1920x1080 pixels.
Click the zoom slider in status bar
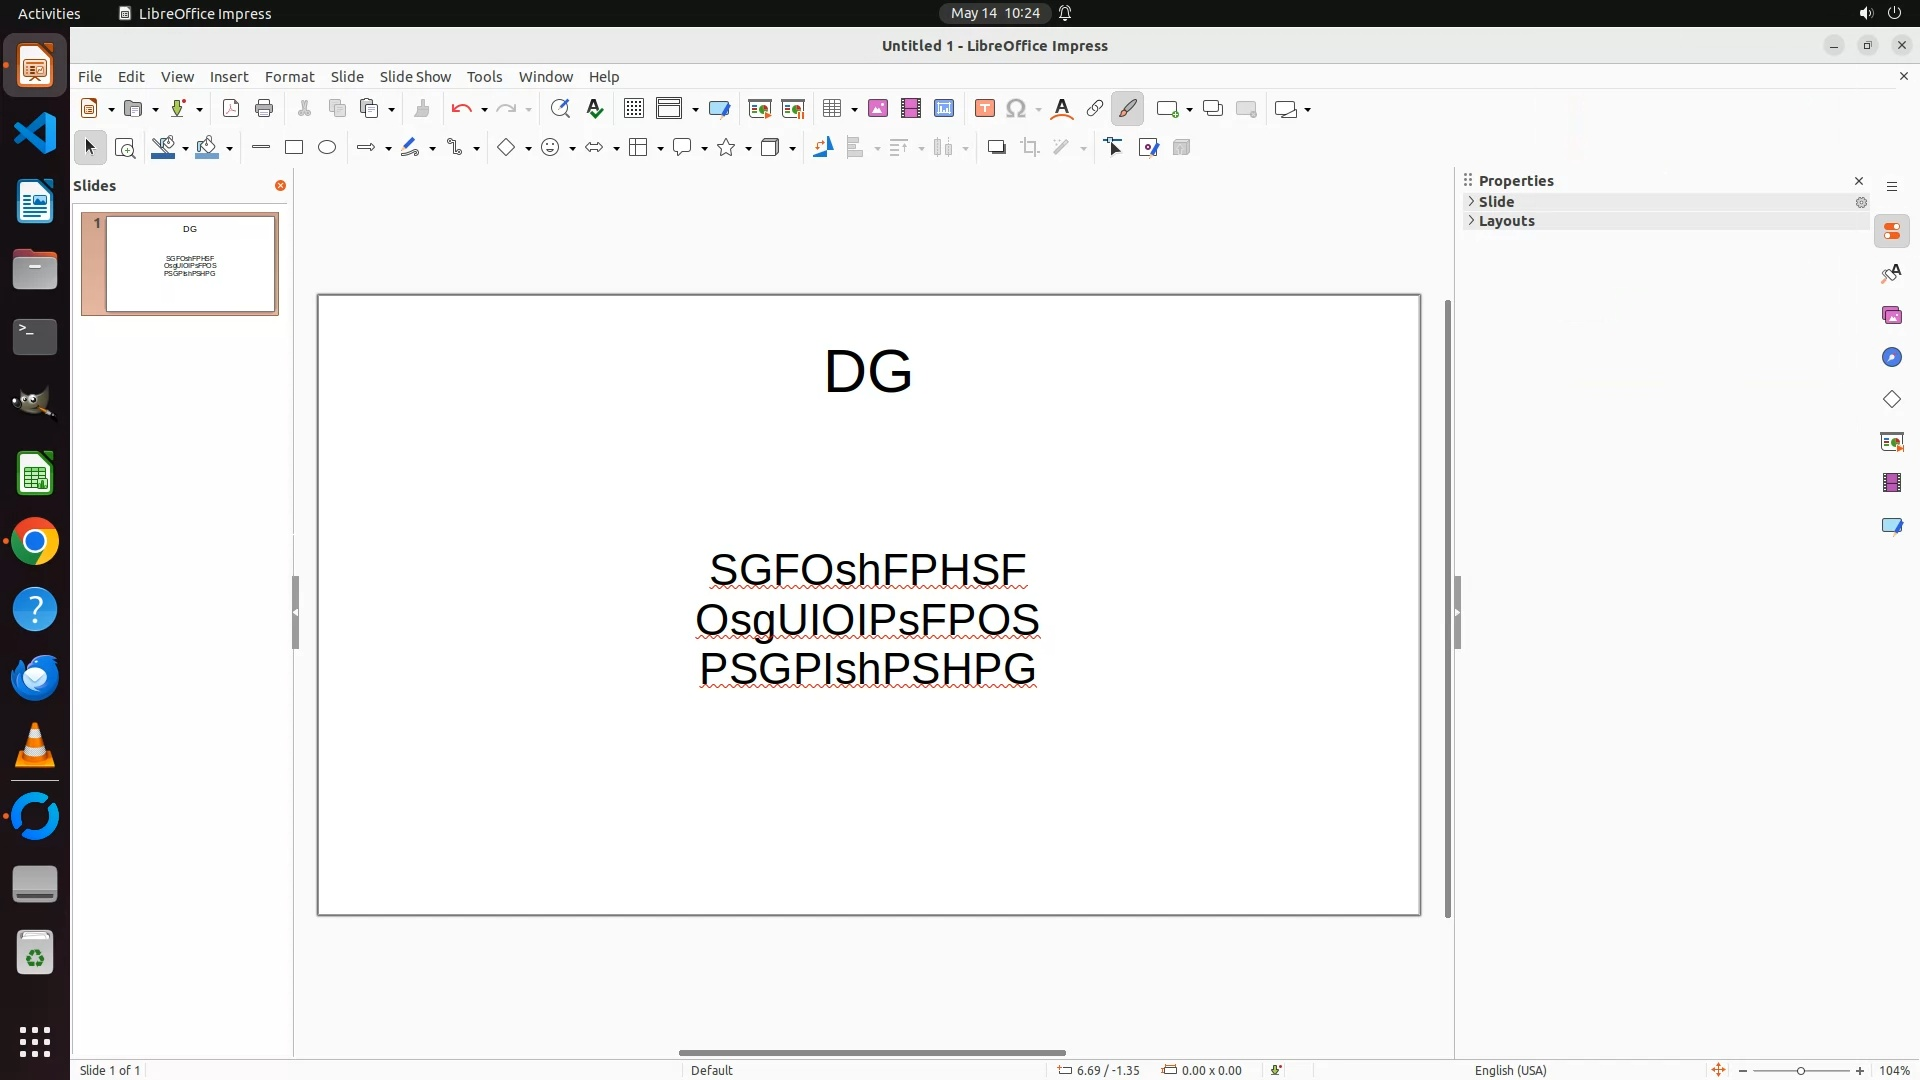[1800, 1070]
